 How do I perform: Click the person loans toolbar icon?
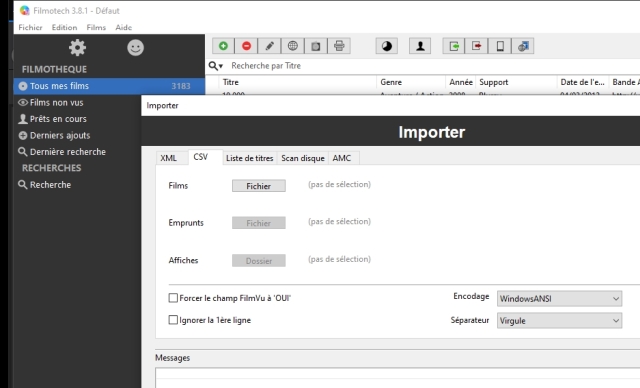(420, 46)
